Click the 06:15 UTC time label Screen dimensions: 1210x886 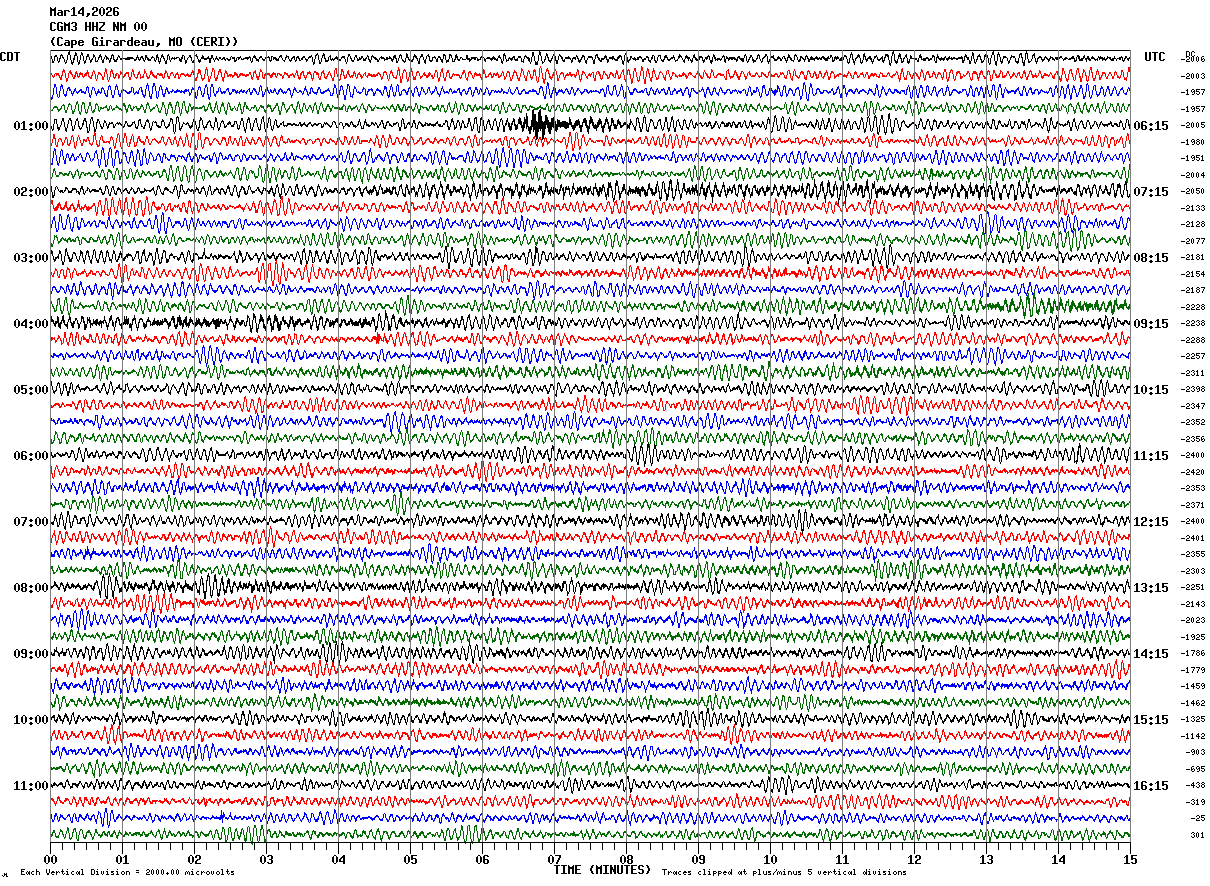pos(1151,126)
